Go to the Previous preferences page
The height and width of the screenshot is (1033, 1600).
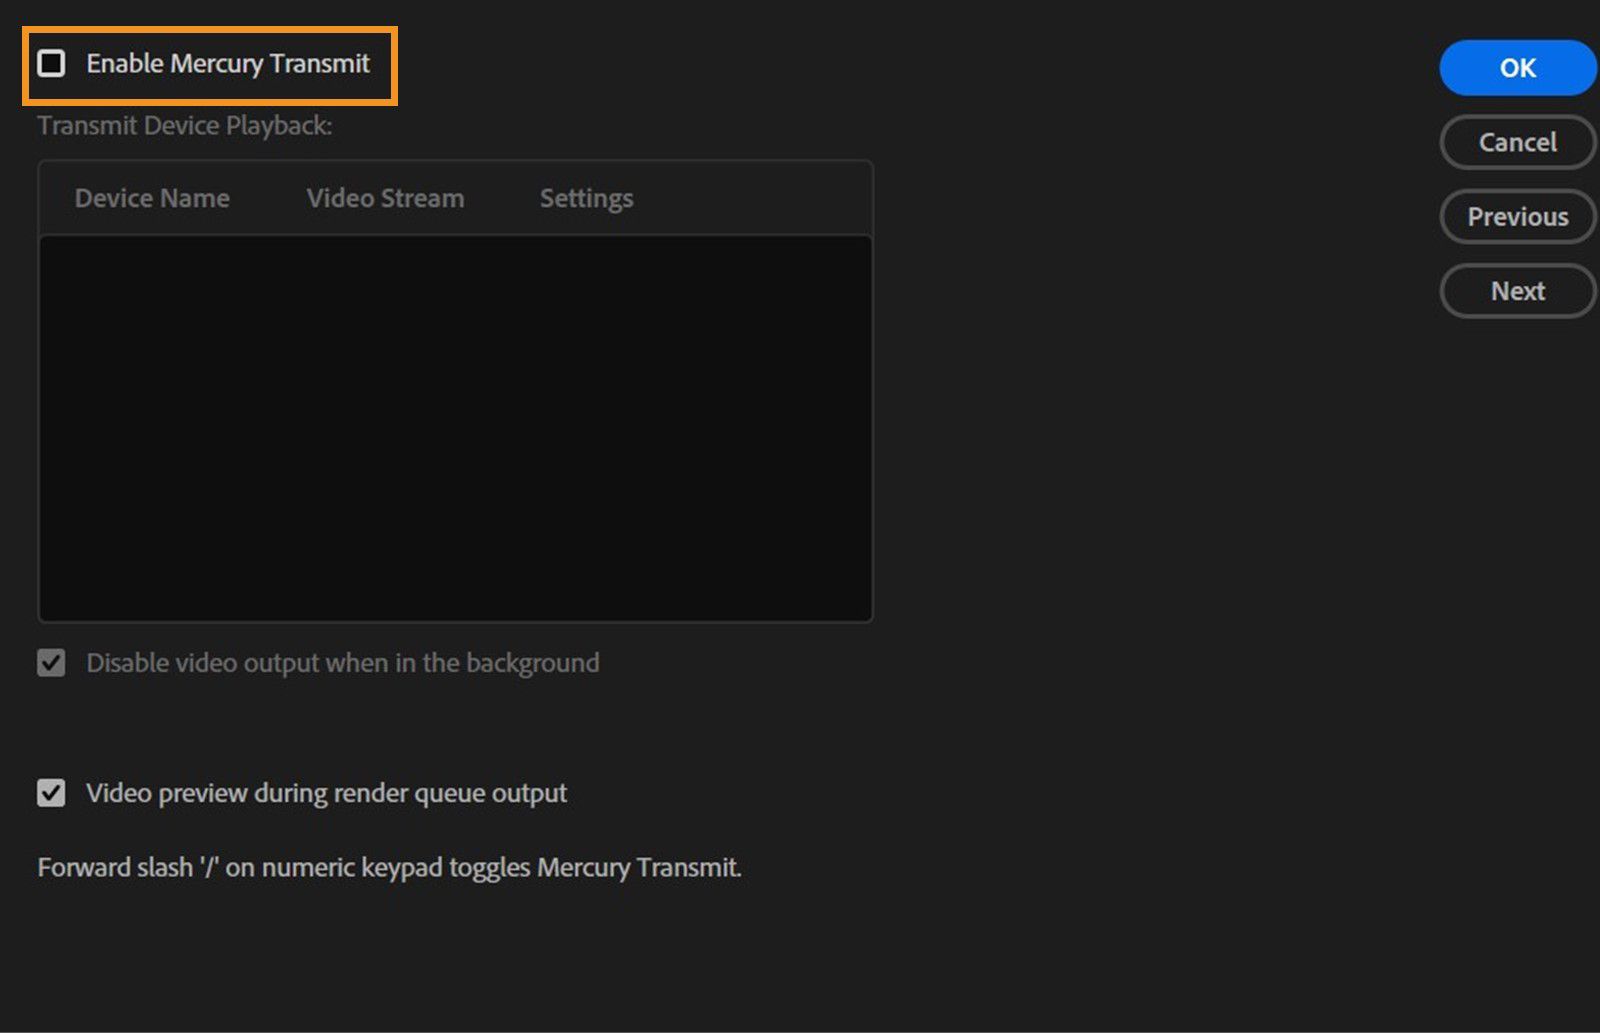[1518, 216]
